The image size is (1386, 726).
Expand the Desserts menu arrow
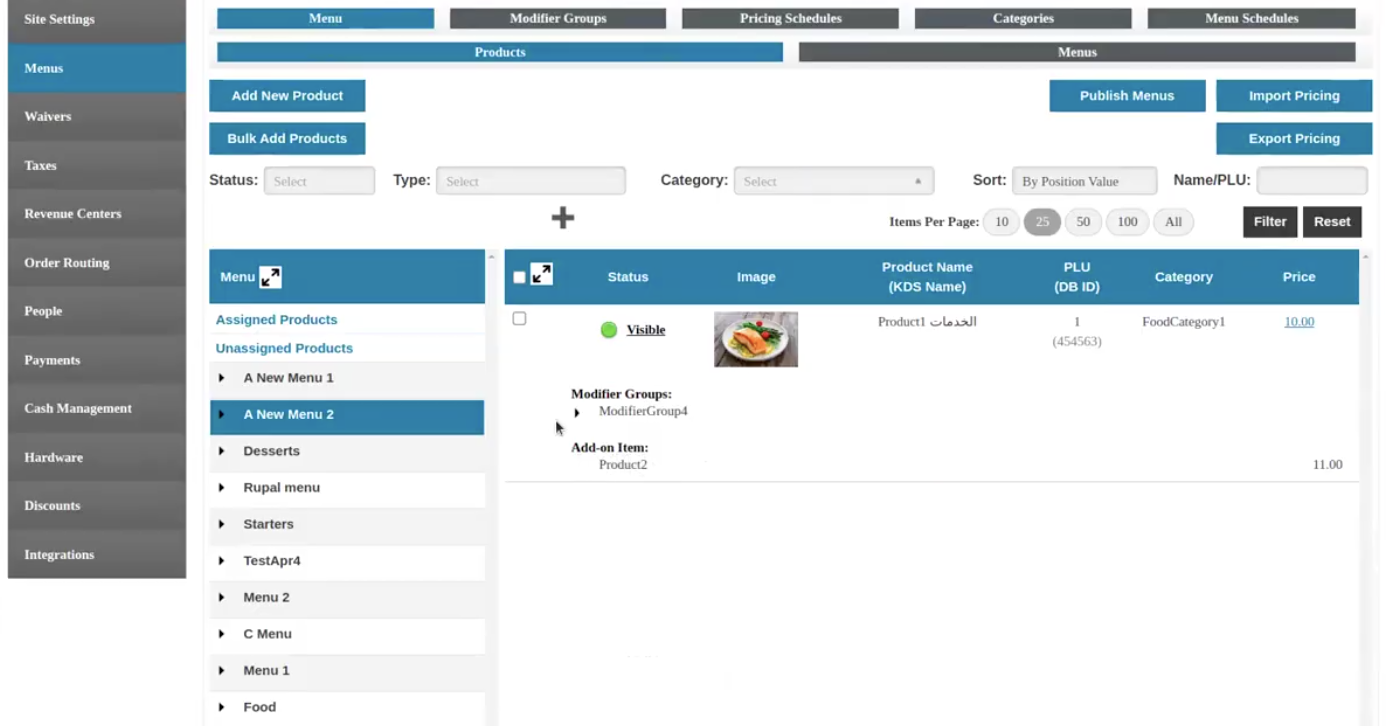coord(222,451)
